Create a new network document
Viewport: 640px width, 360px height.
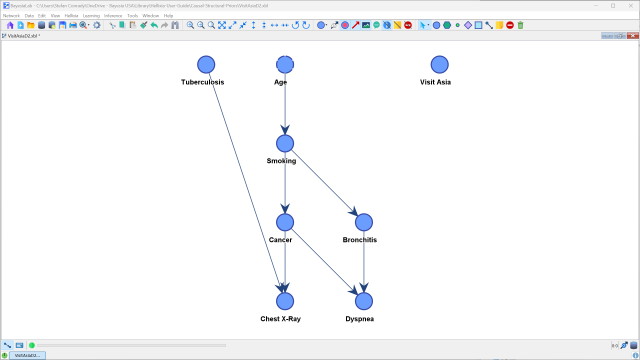point(20,25)
